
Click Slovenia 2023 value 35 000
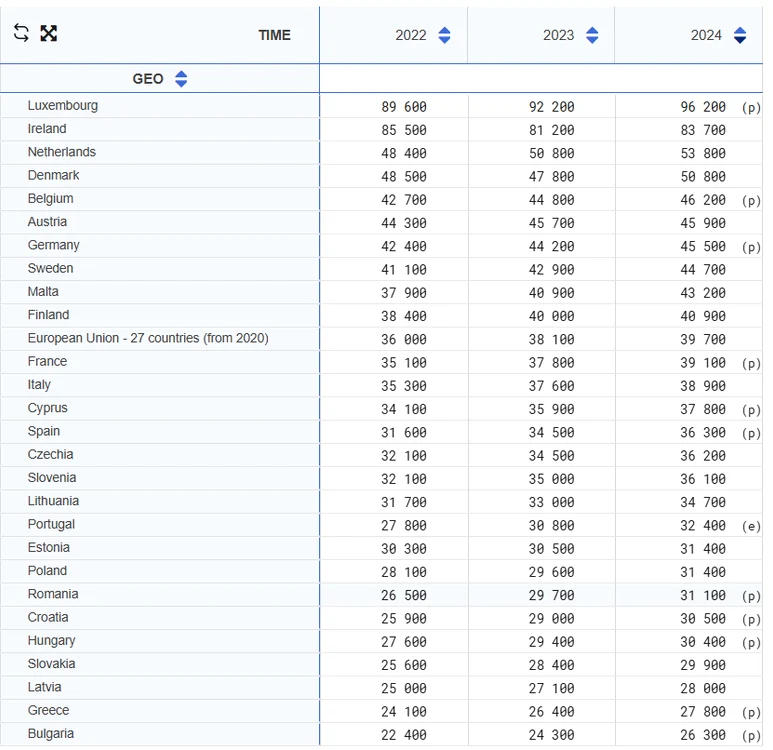click(x=552, y=479)
